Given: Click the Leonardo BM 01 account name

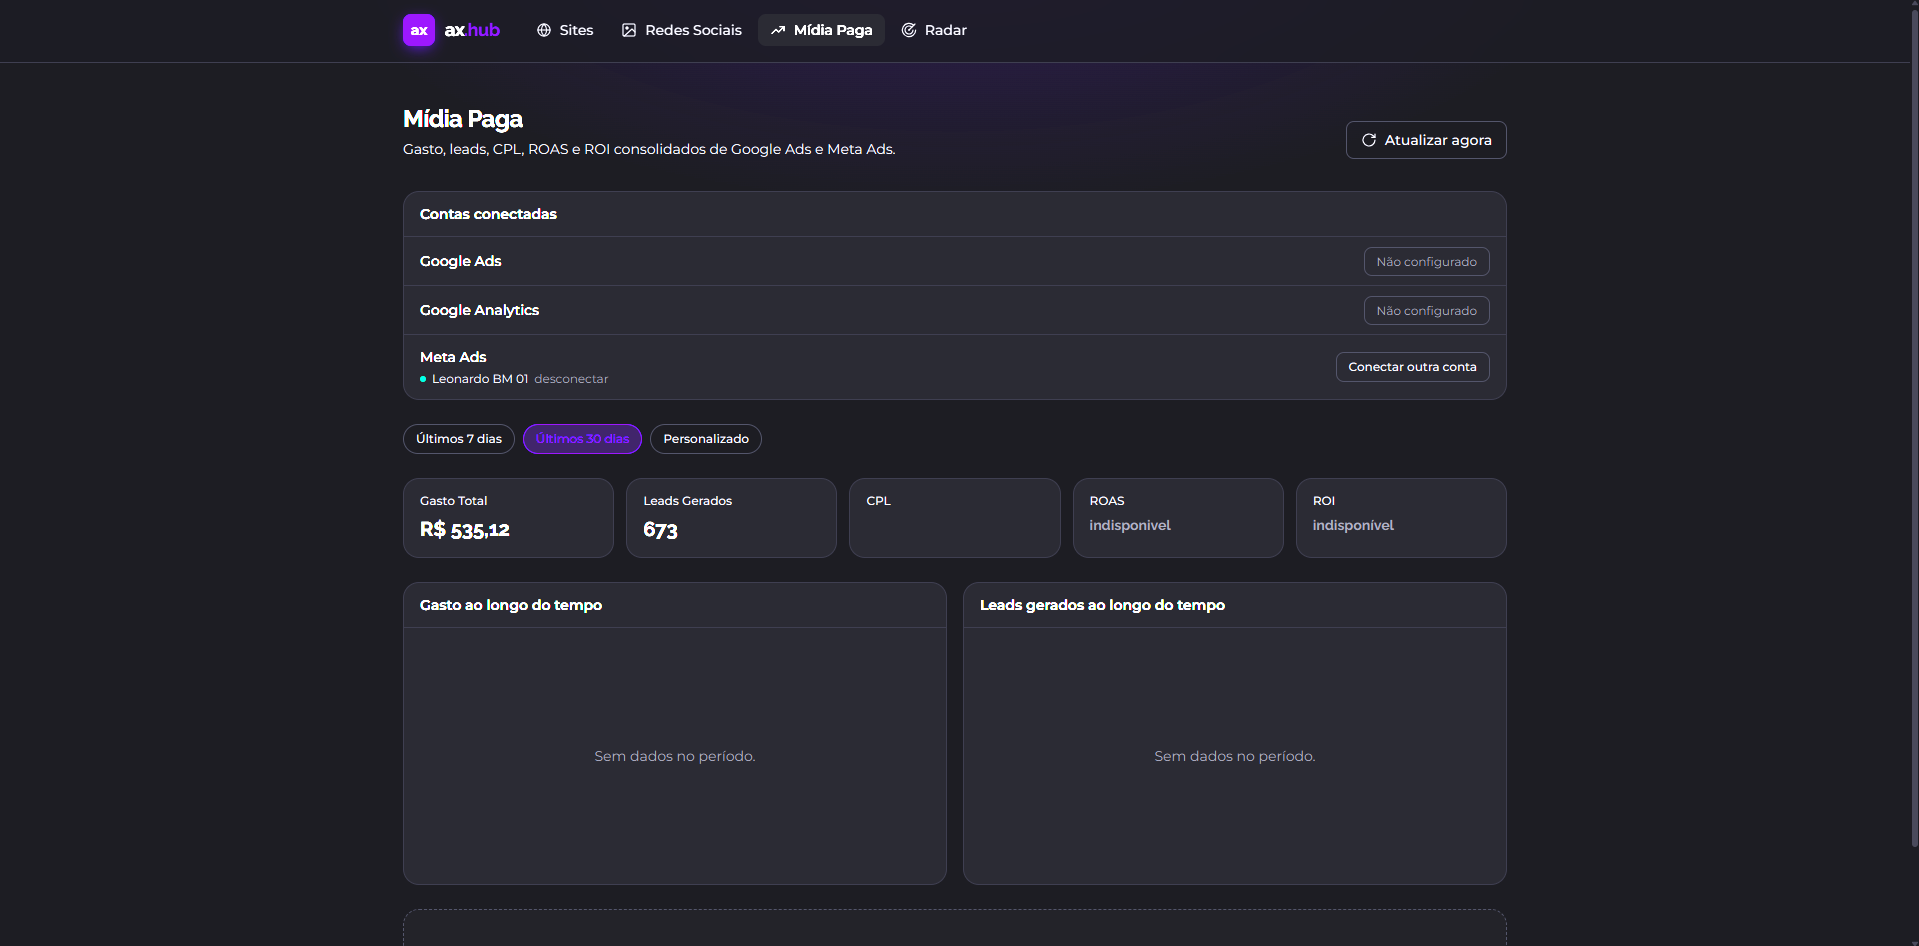Looking at the screenshot, I should point(480,379).
